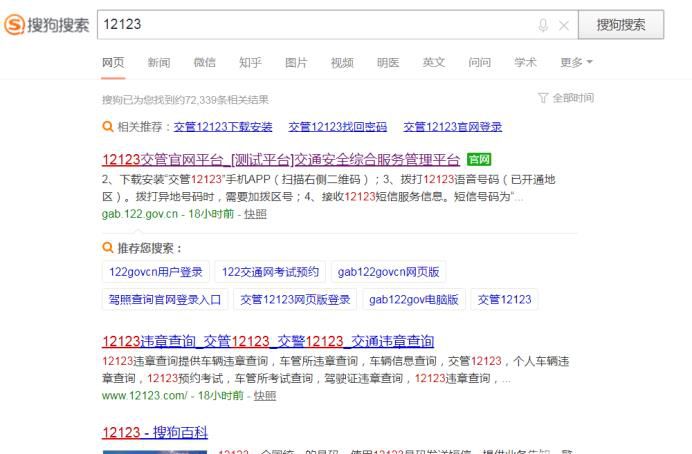The width and height of the screenshot is (692, 454).
Task: Switch to the 微信 tab
Action: tap(204, 63)
